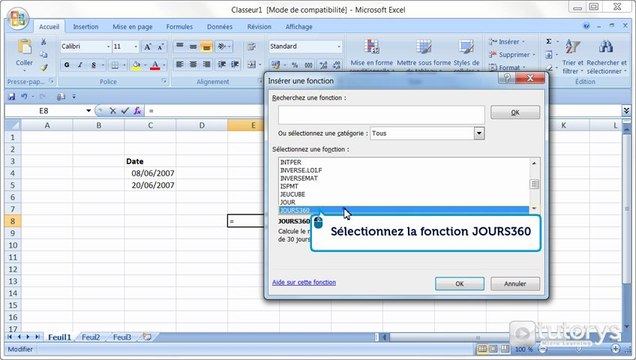Open the Feuil2 sheet tab
The image size is (636, 360).
click(90, 337)
